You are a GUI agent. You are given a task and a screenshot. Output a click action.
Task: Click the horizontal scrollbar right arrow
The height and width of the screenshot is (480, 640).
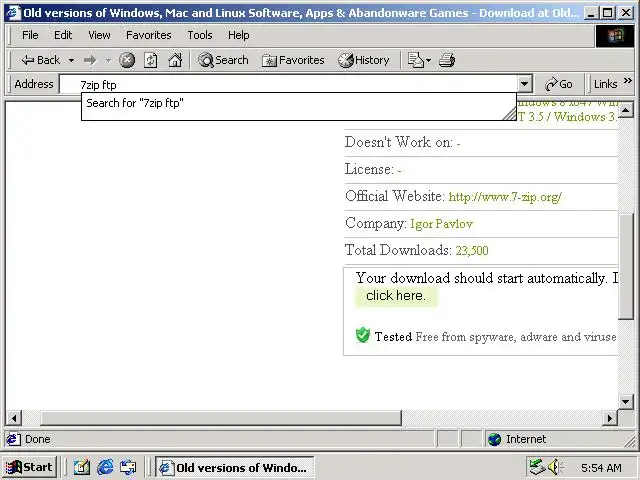coord(610,418)
